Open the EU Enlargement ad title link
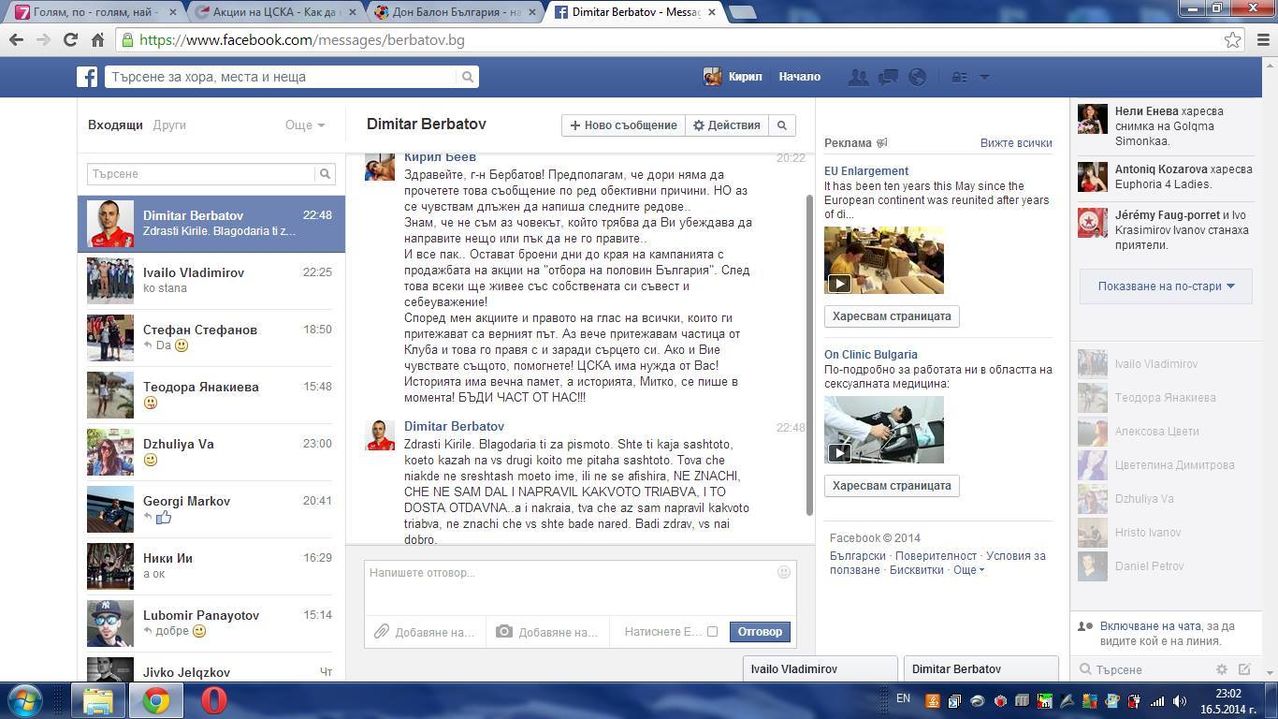The image size is (1278, 719). (866, 171)
